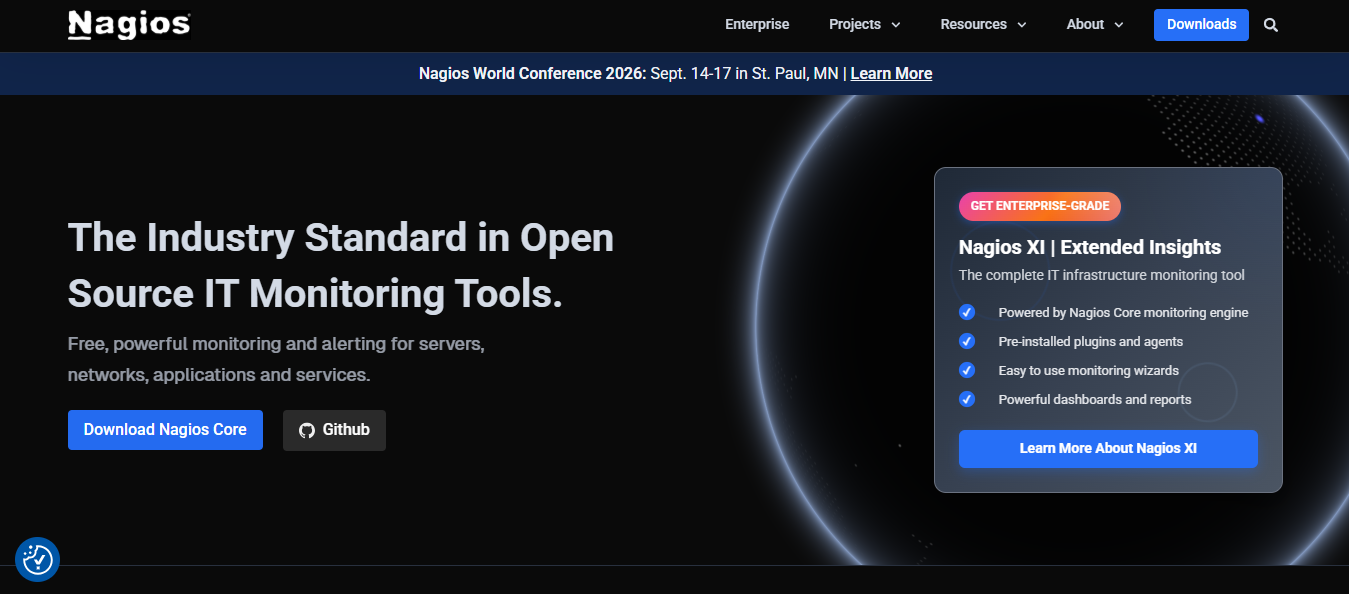The image size is (1349, 594).
Task: Expand the Resources dropdown menu
Action: (x=983, y=25)
